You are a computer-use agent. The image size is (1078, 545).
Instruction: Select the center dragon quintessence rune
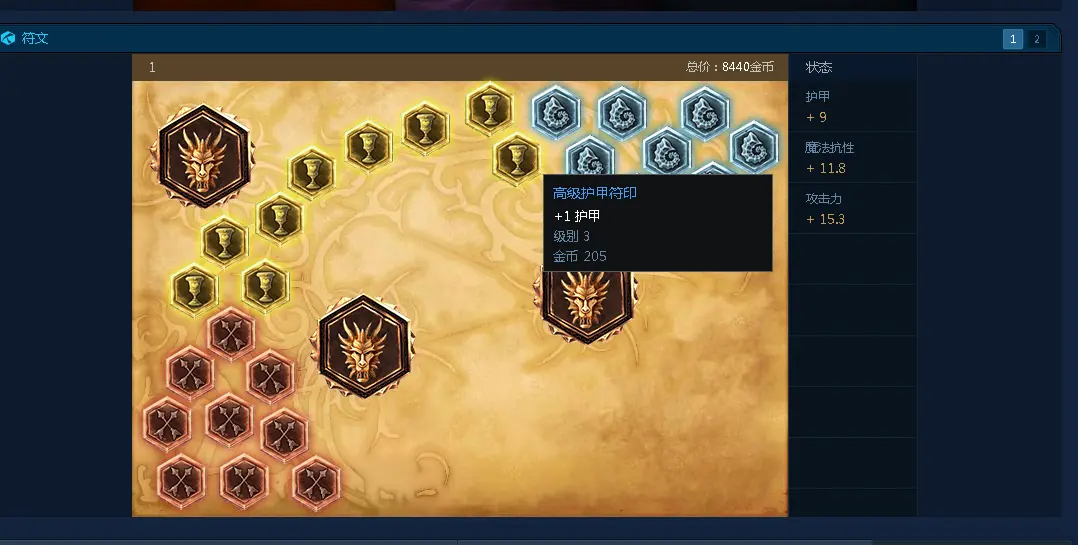coord(363,346)
